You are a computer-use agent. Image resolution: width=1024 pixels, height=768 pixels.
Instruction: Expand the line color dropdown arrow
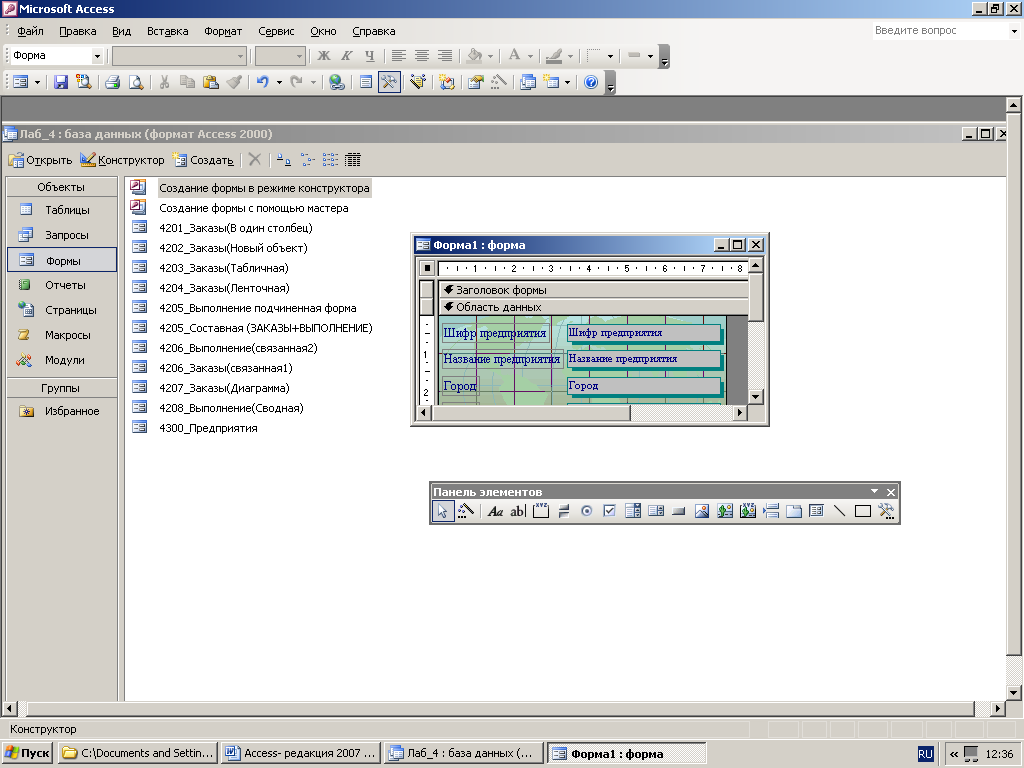(570, 56)
